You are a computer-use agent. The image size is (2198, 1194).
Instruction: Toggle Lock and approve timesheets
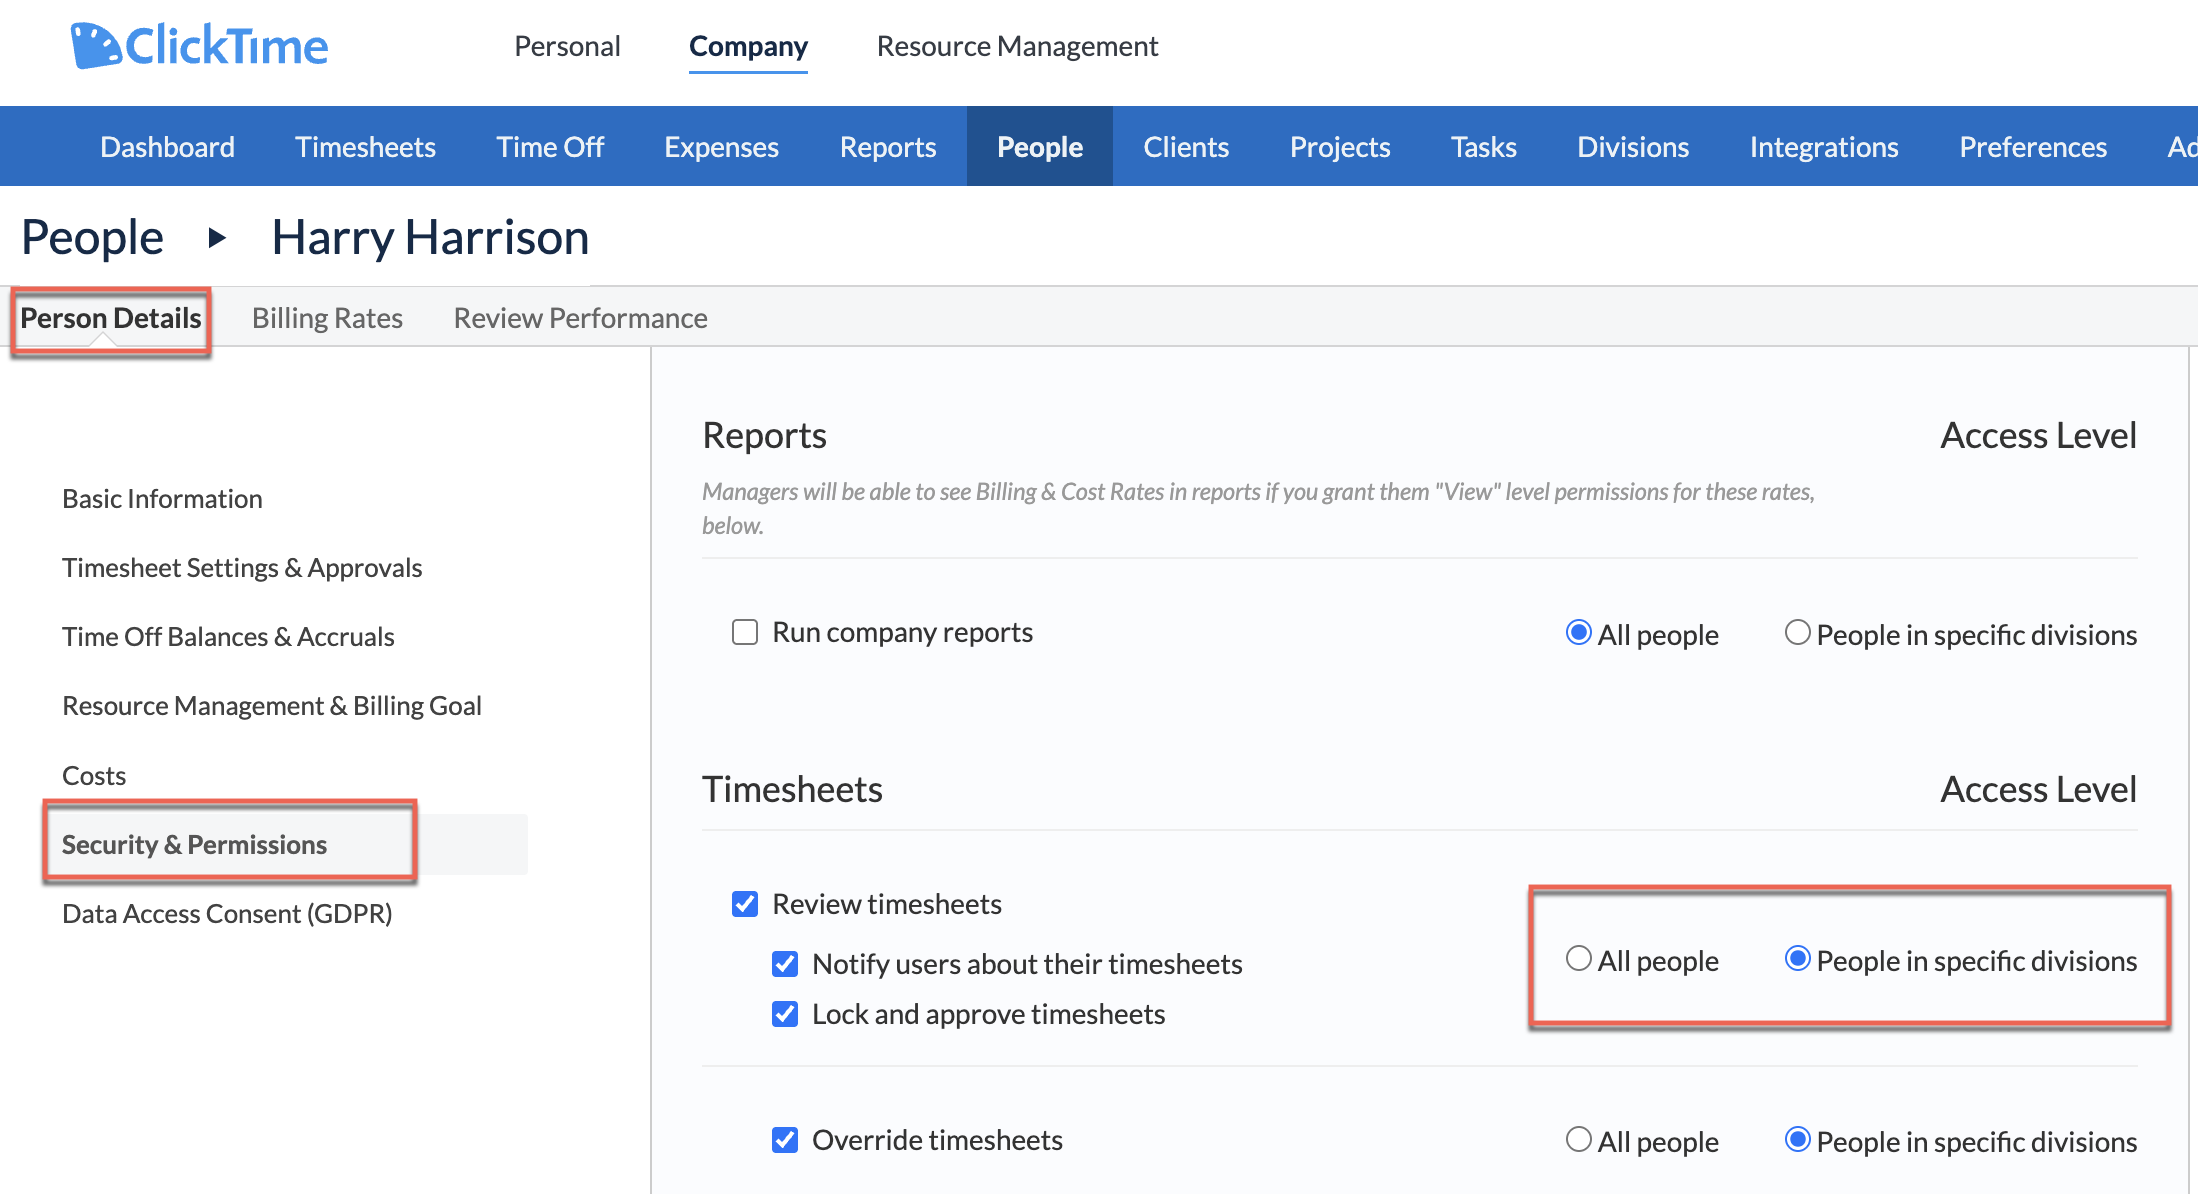click(785, 1014)
